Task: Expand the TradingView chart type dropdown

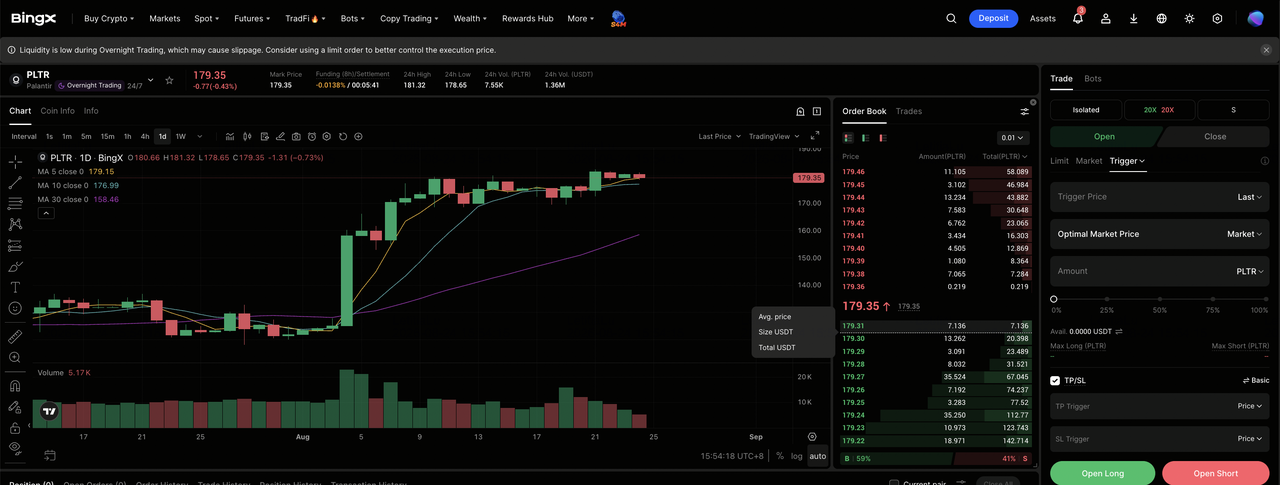Action: click(x=773, y=136)
